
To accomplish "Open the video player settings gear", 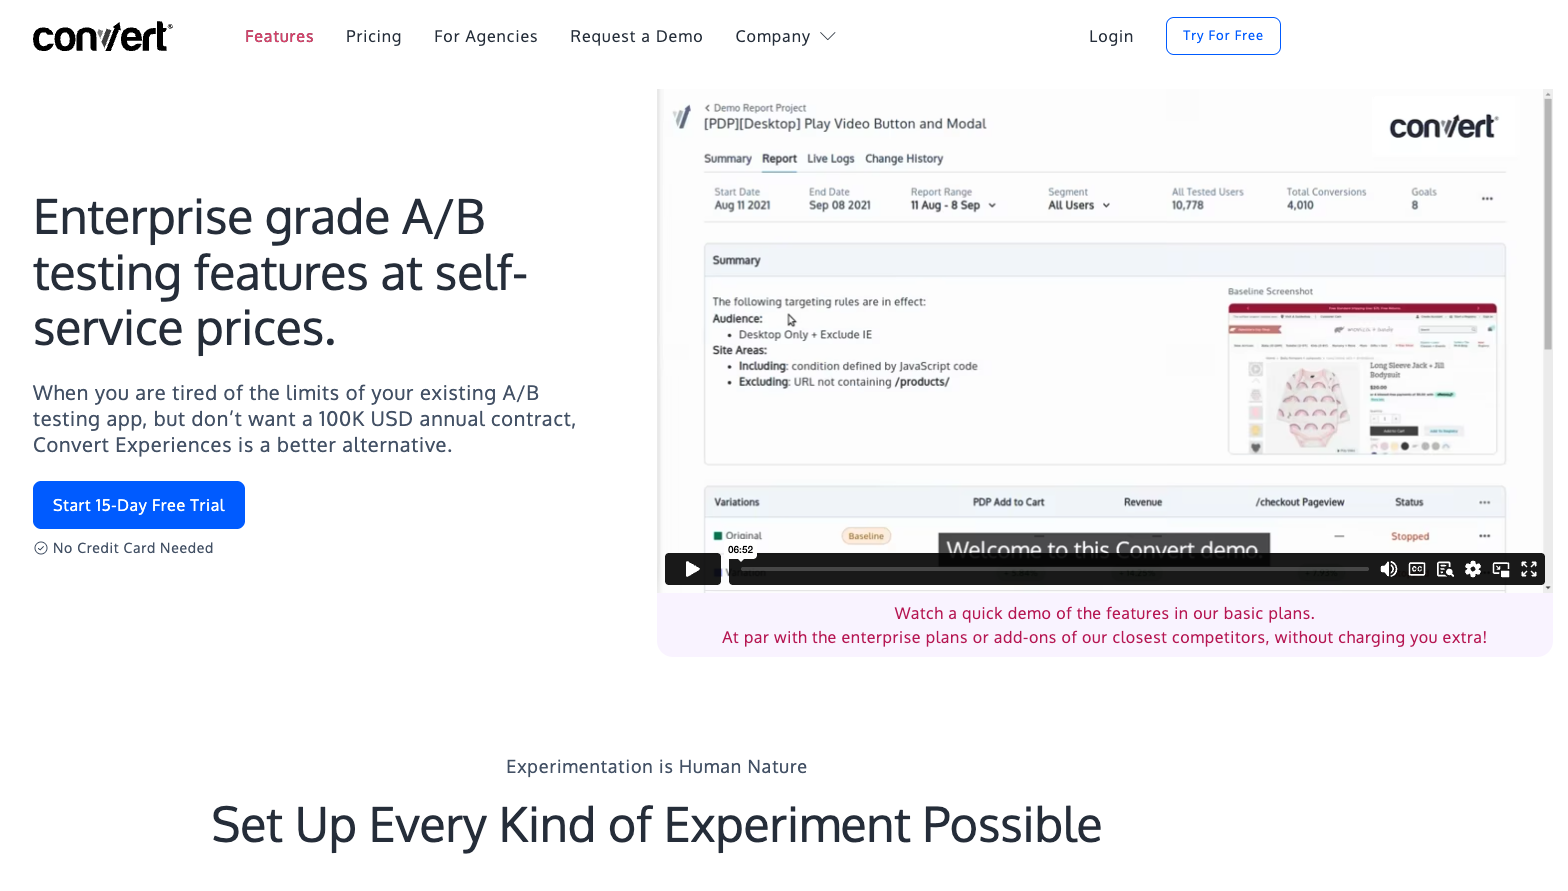I will pos(1472,568).
